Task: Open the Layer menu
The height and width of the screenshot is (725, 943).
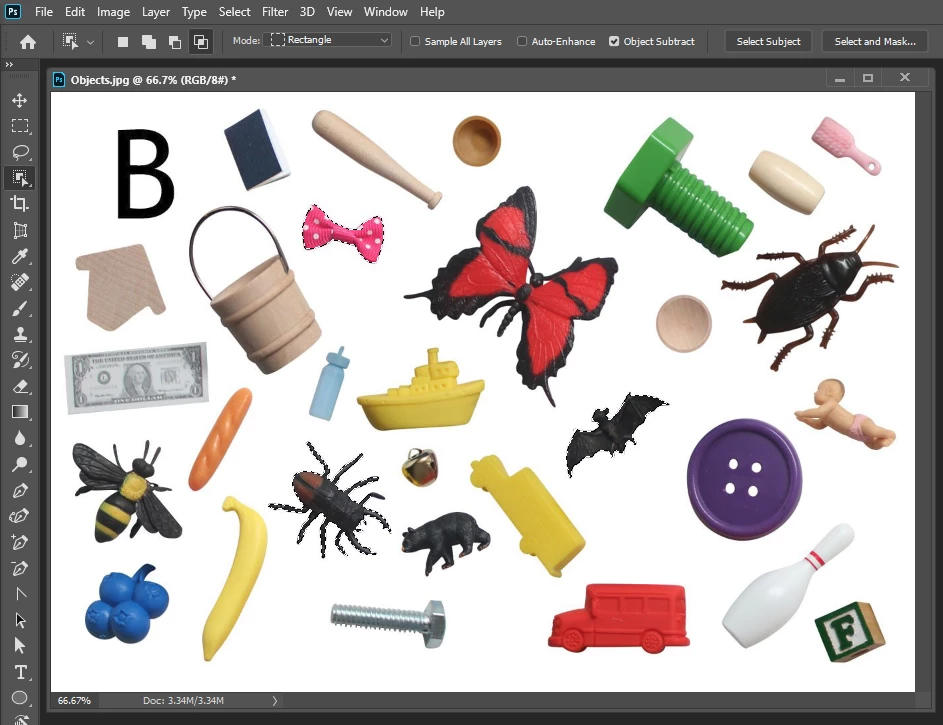Action: pyautogui.click(x=156, y=11)
